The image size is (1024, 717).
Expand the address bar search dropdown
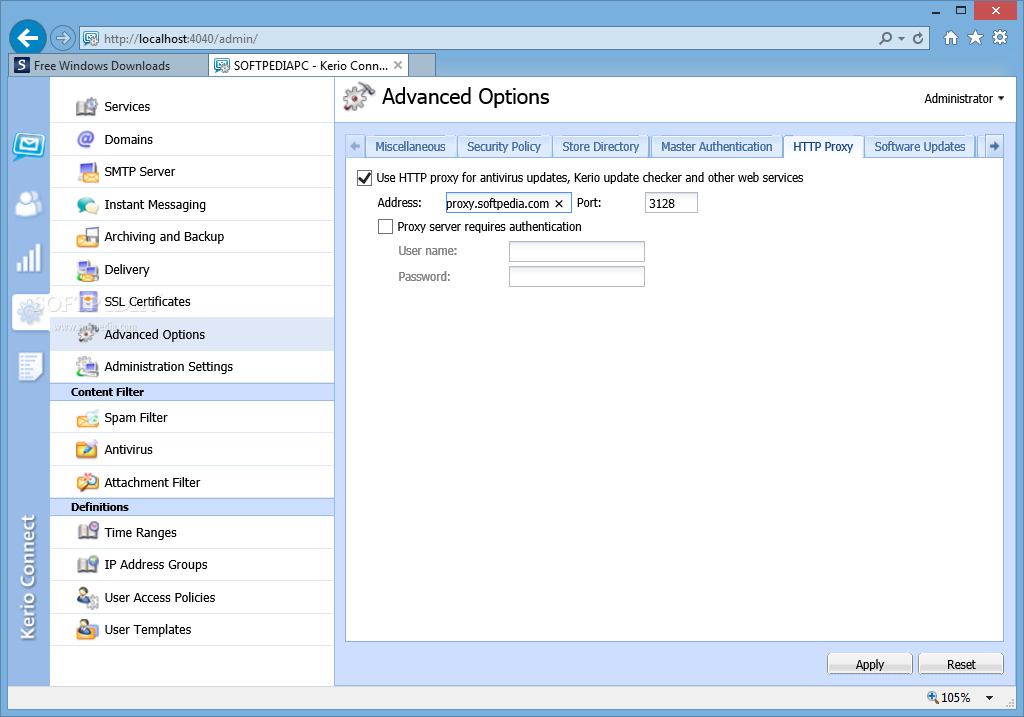[x=901, y=39]
